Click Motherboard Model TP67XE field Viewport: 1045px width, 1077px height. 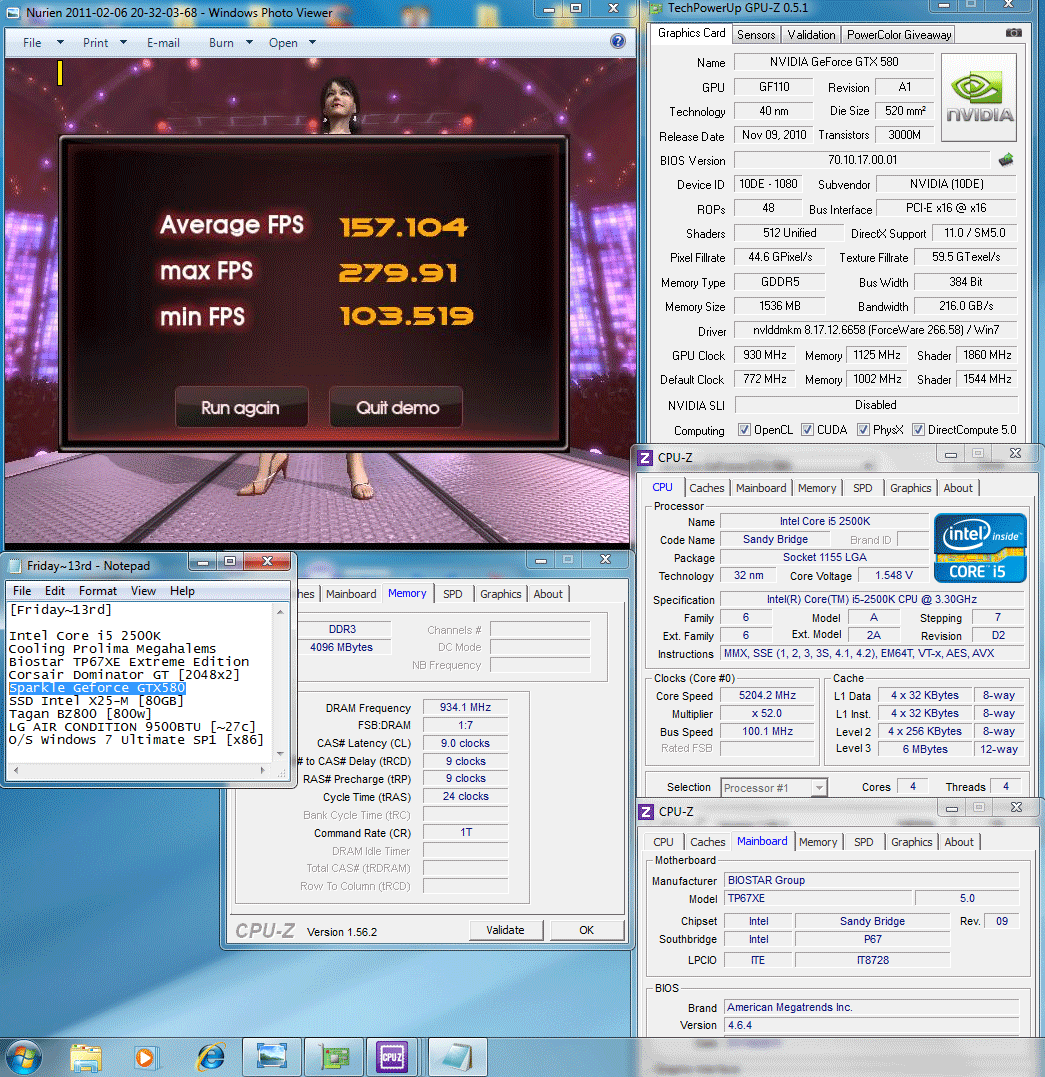[818, 898]
